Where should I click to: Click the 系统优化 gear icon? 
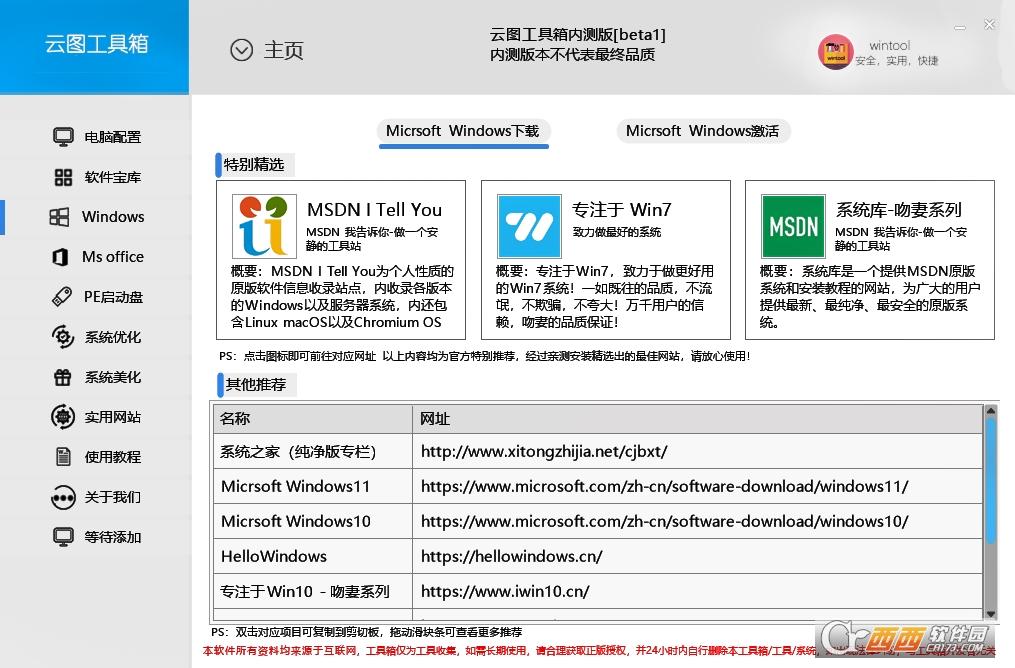point(63,337)
